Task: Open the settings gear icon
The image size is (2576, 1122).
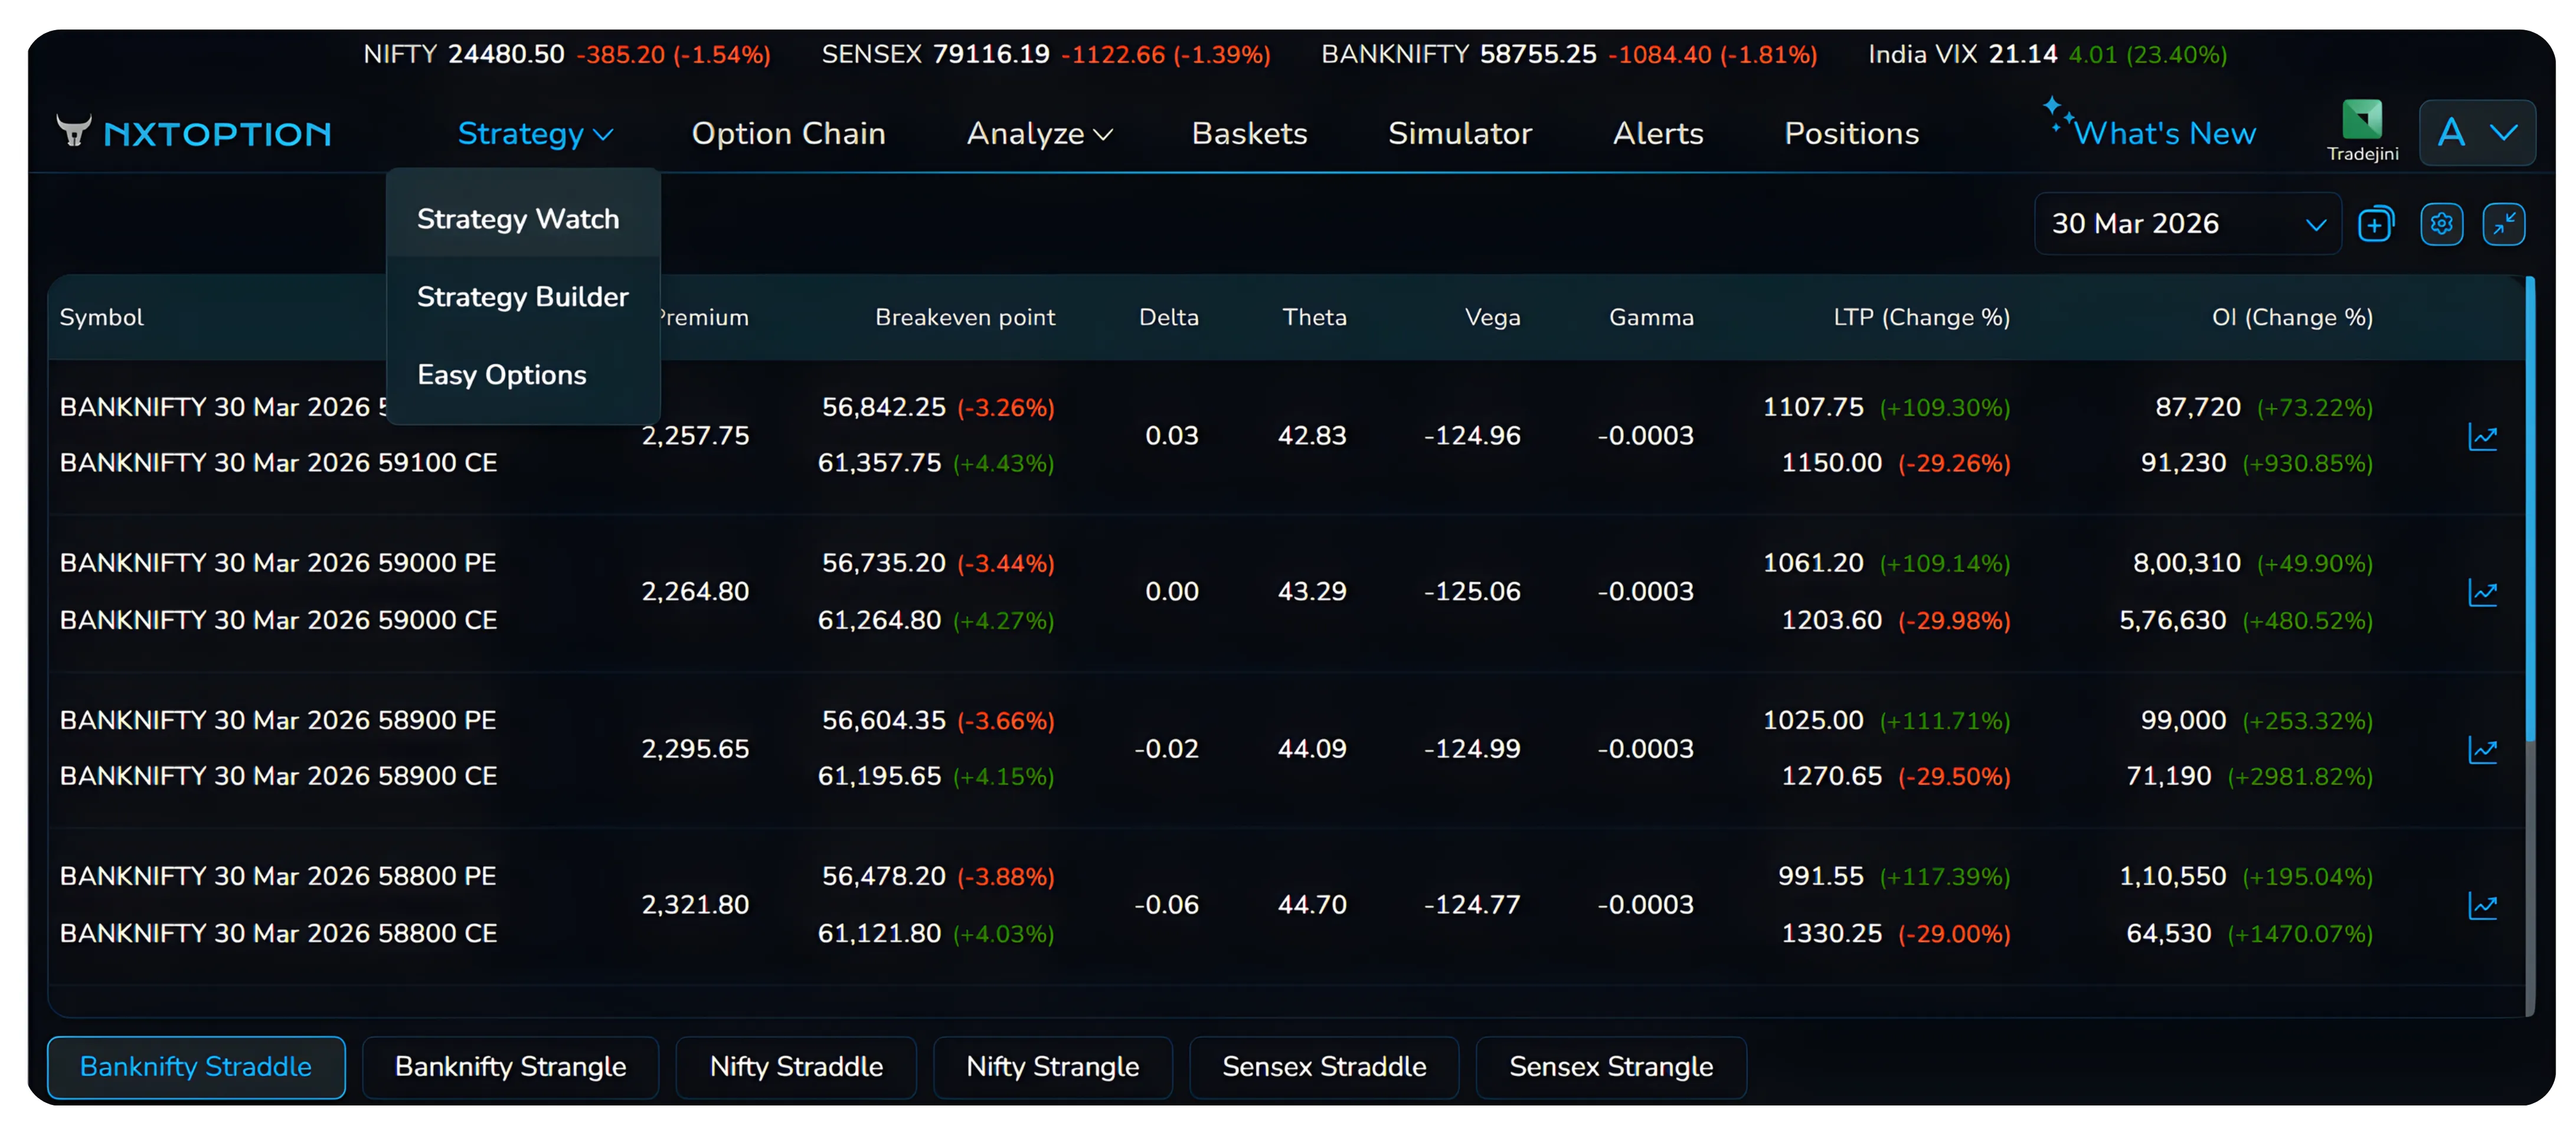Action: tap(2442, 223)
